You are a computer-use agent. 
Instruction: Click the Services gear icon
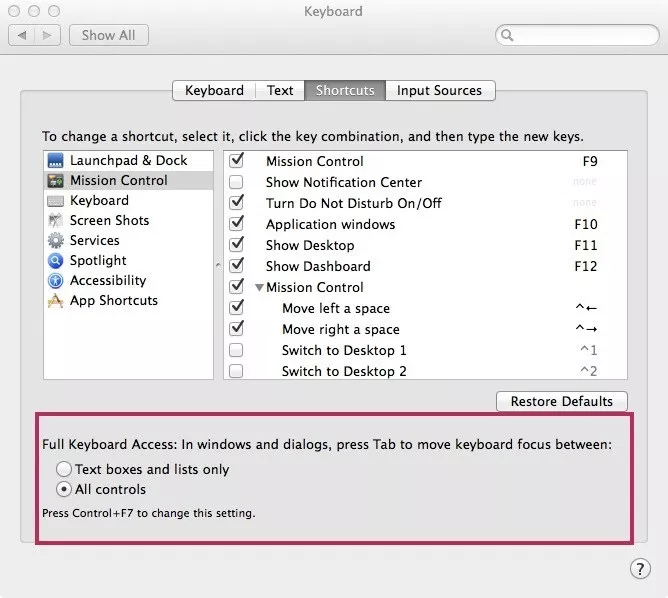[55, 241]
